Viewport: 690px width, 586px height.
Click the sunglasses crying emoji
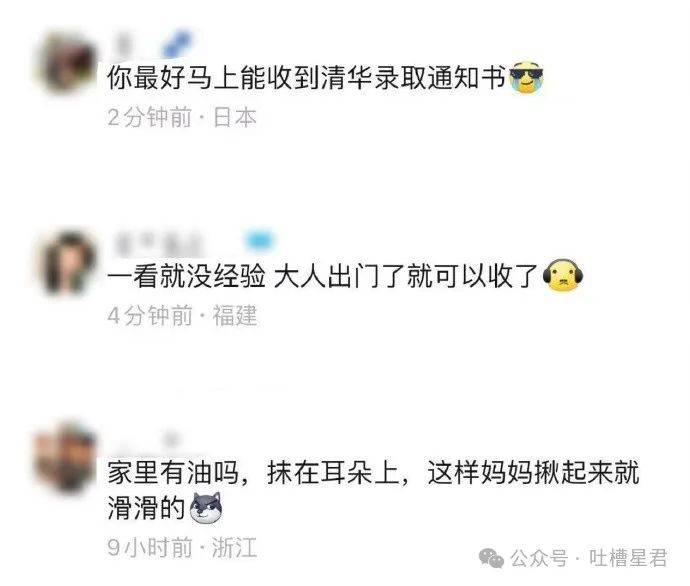pos(526,78)
